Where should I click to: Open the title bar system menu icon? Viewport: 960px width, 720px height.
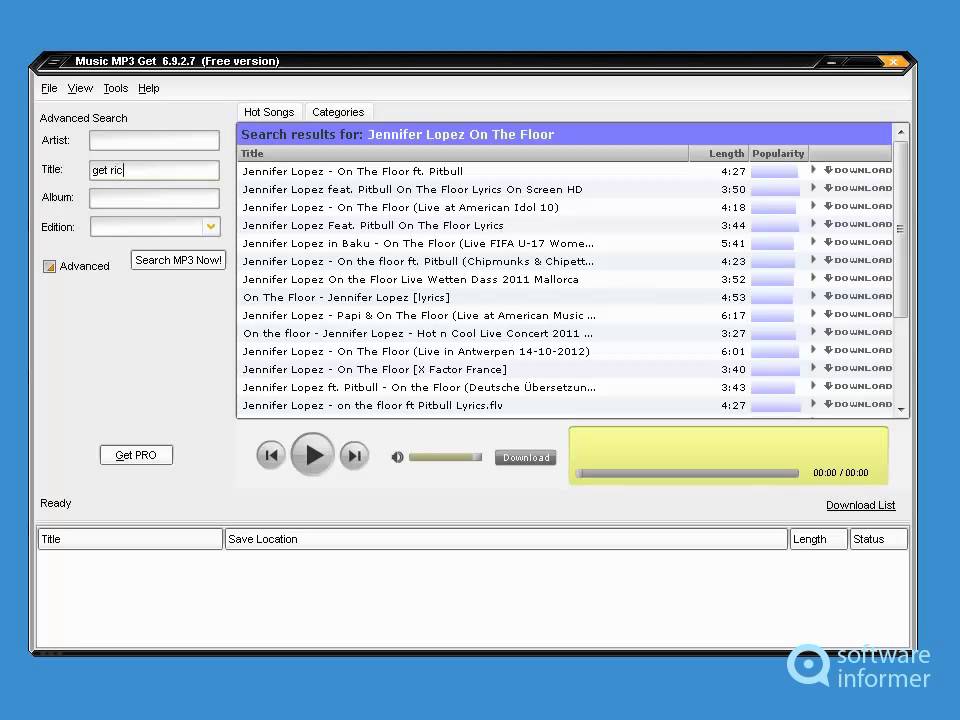tap(55, 61)
